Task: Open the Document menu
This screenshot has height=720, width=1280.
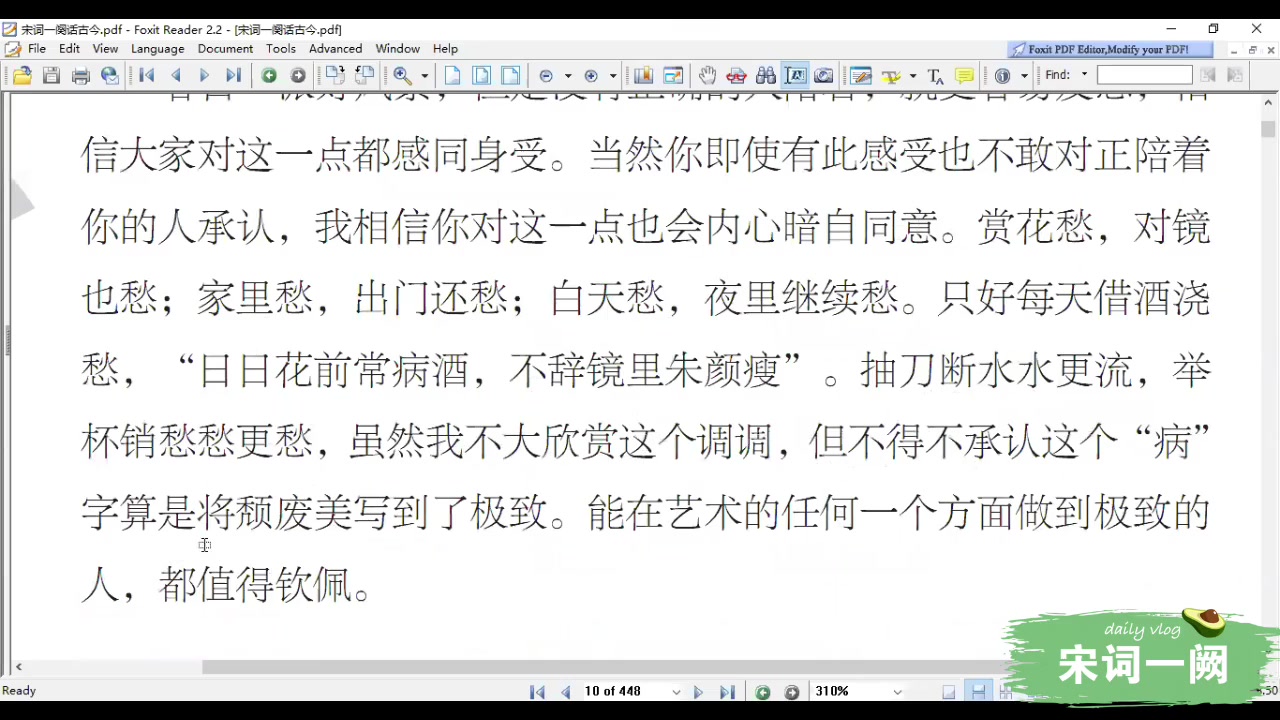Action: tap(225, 48)
